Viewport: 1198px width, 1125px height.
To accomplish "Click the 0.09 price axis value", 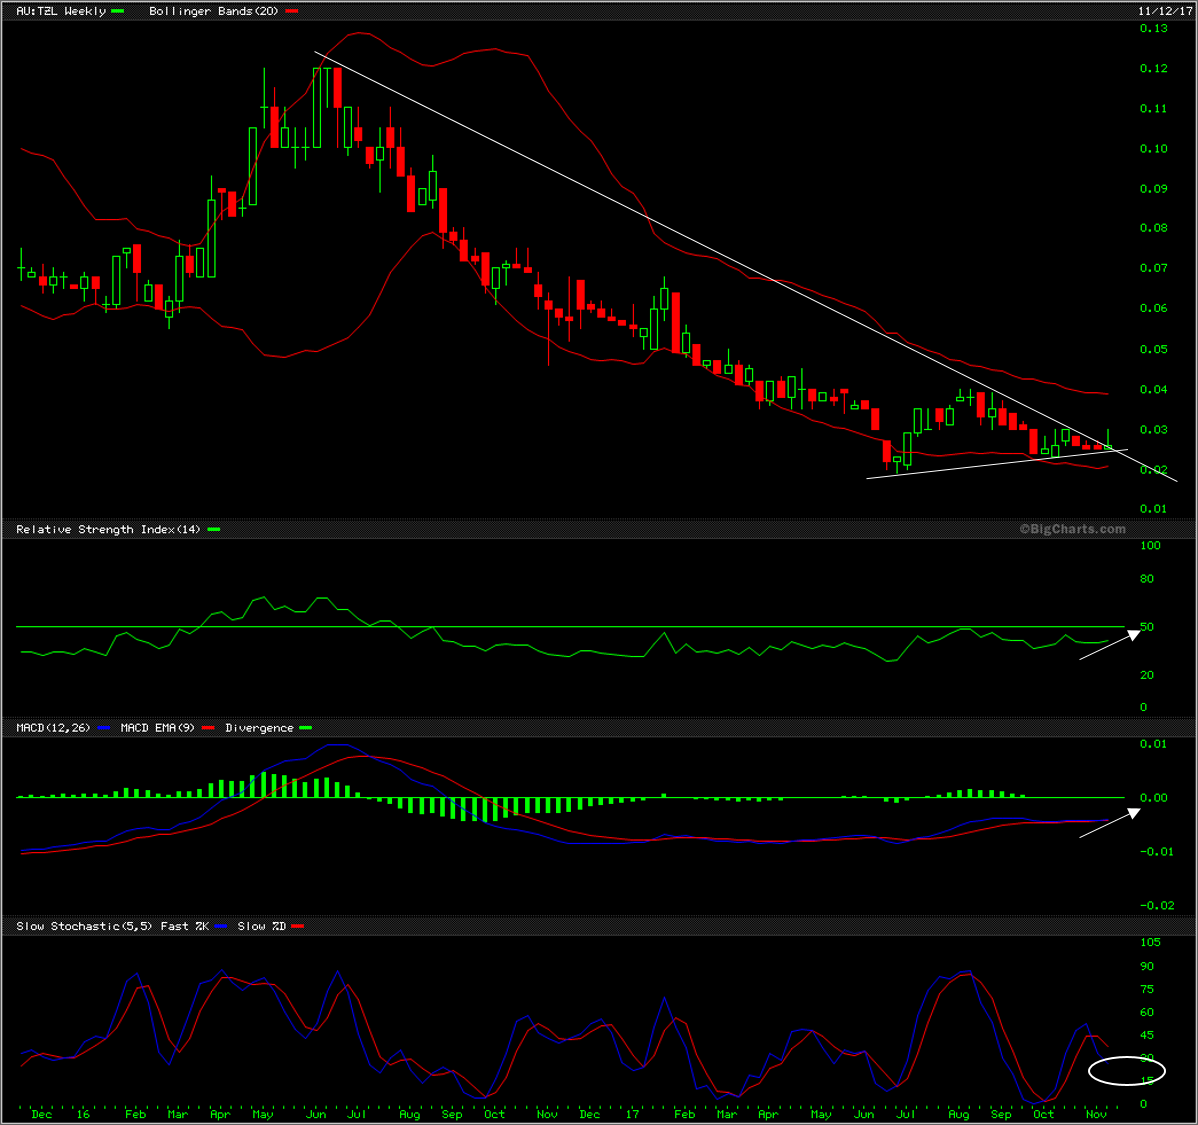I will (x=1154, y=189).
